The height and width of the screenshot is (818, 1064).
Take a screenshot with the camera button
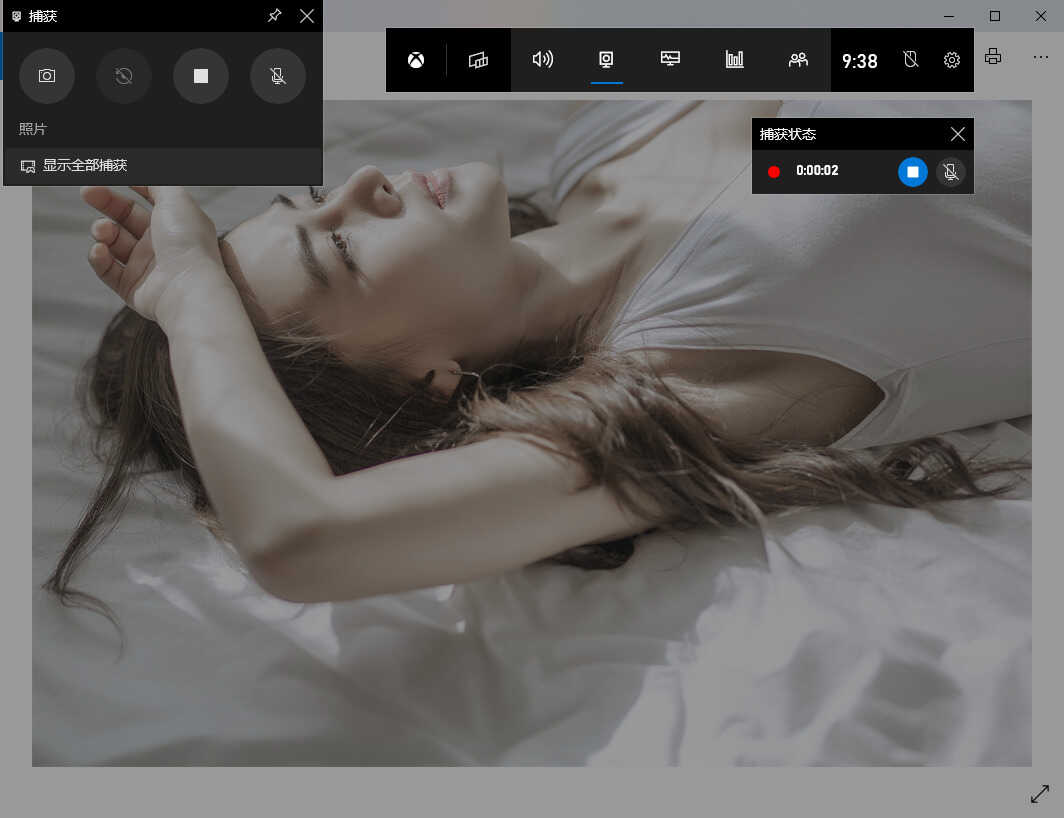coord(47,76)
